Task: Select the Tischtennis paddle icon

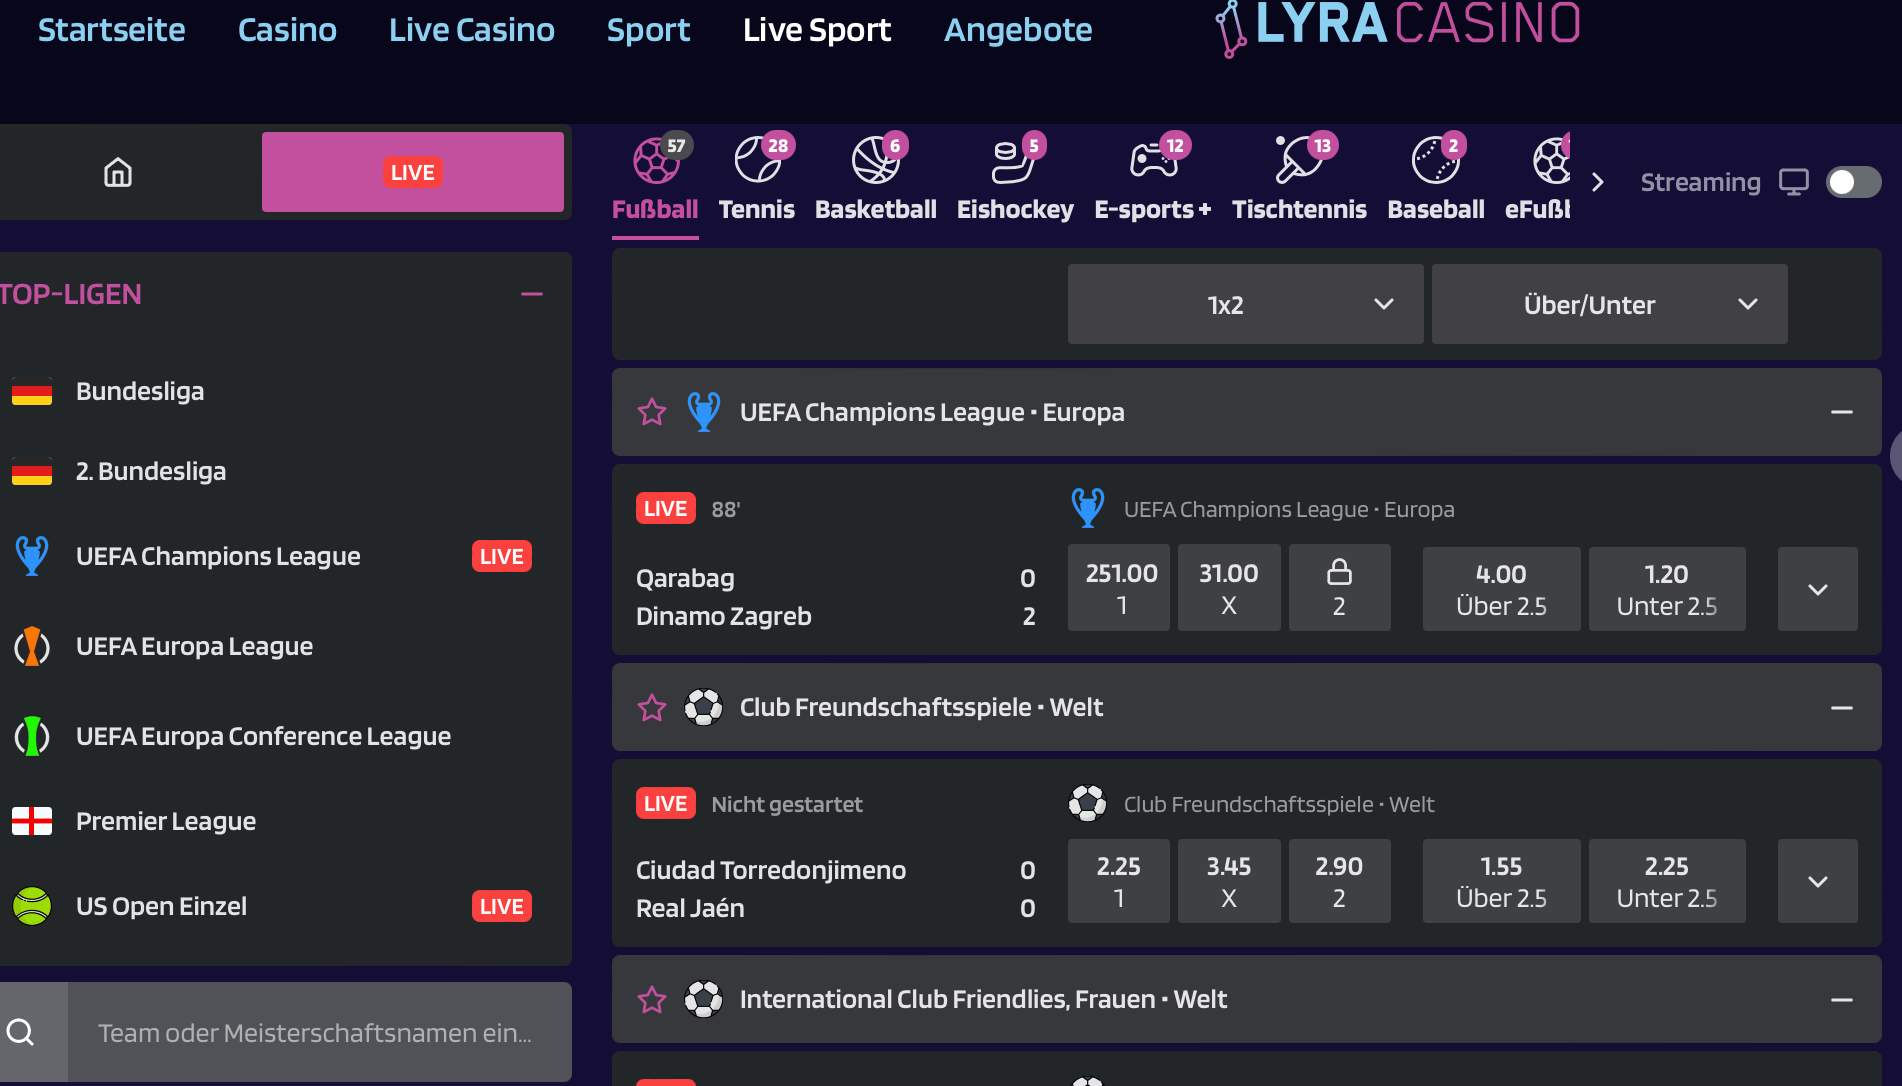Action: [1299, 161]
